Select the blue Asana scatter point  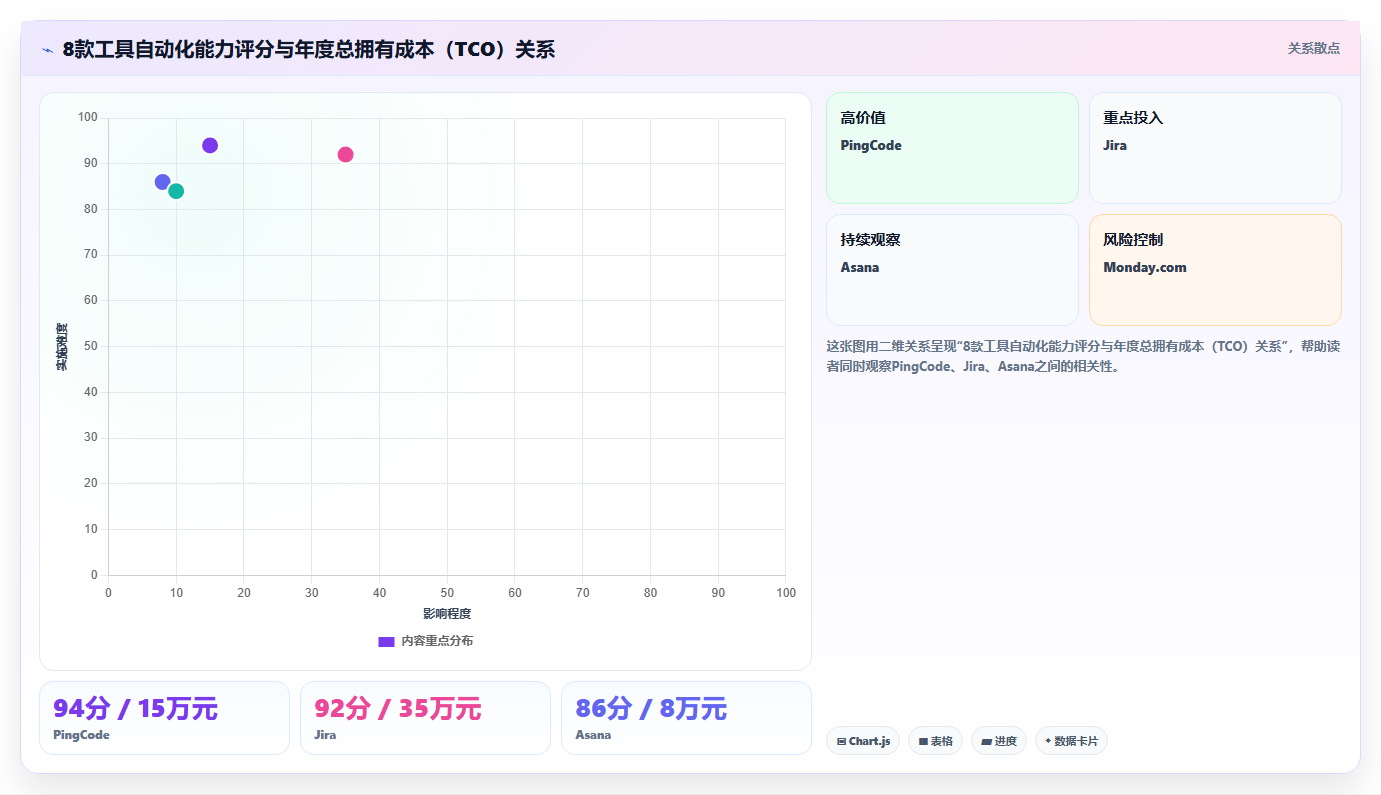click(x=163, y=182)
